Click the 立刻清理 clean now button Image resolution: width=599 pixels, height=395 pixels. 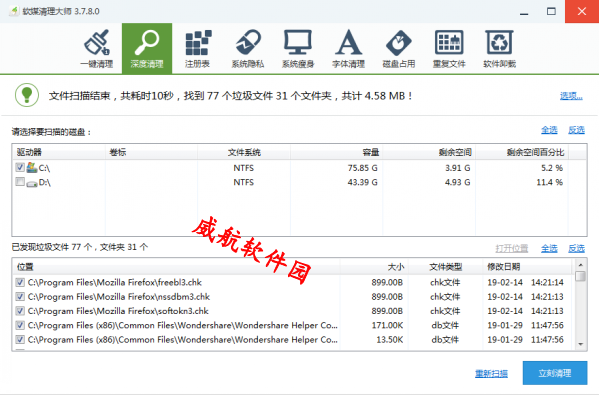click(x=555, y=373)
